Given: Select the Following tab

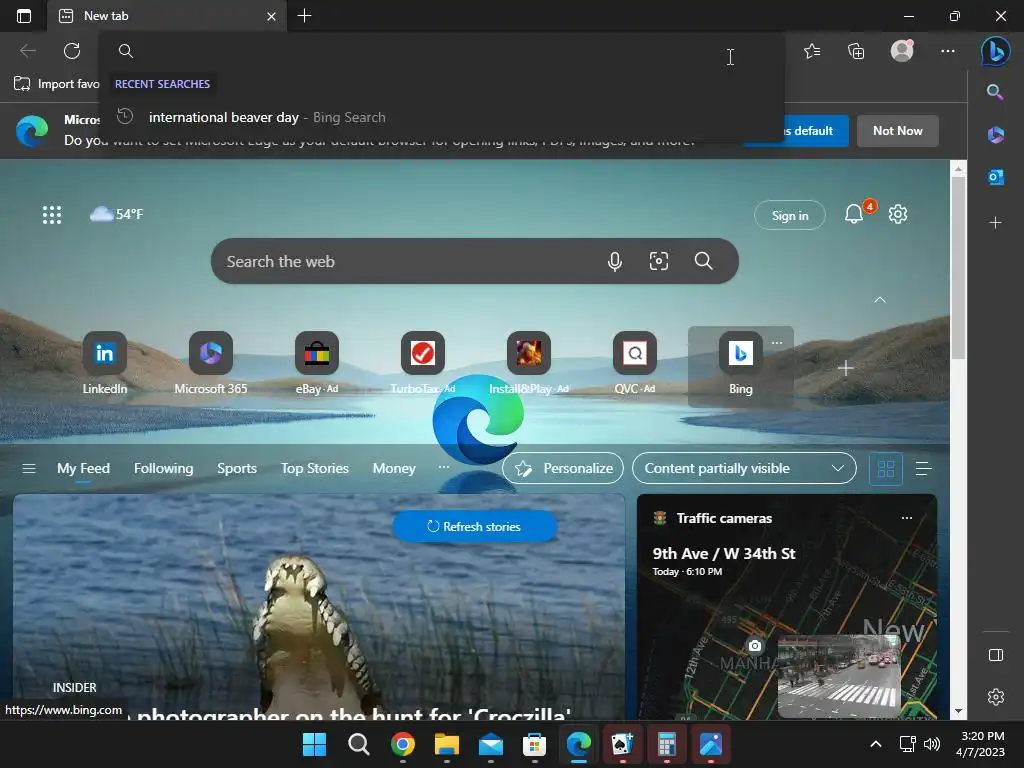Looking at the screenshot, I should [x=163, y=468].
